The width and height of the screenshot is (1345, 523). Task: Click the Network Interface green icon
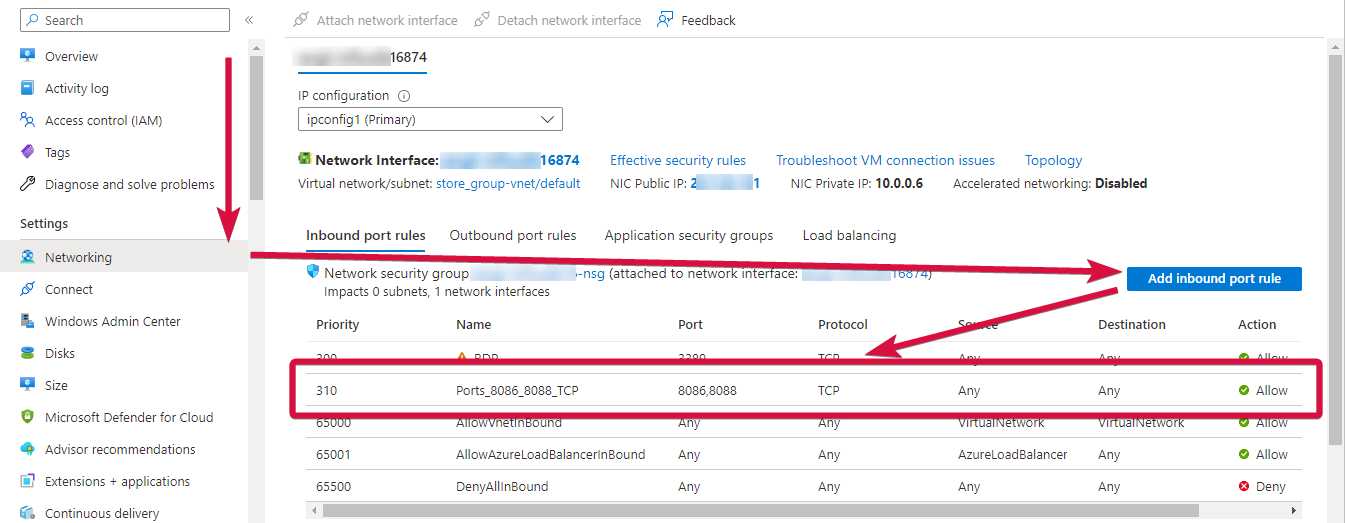pos(305,159)
